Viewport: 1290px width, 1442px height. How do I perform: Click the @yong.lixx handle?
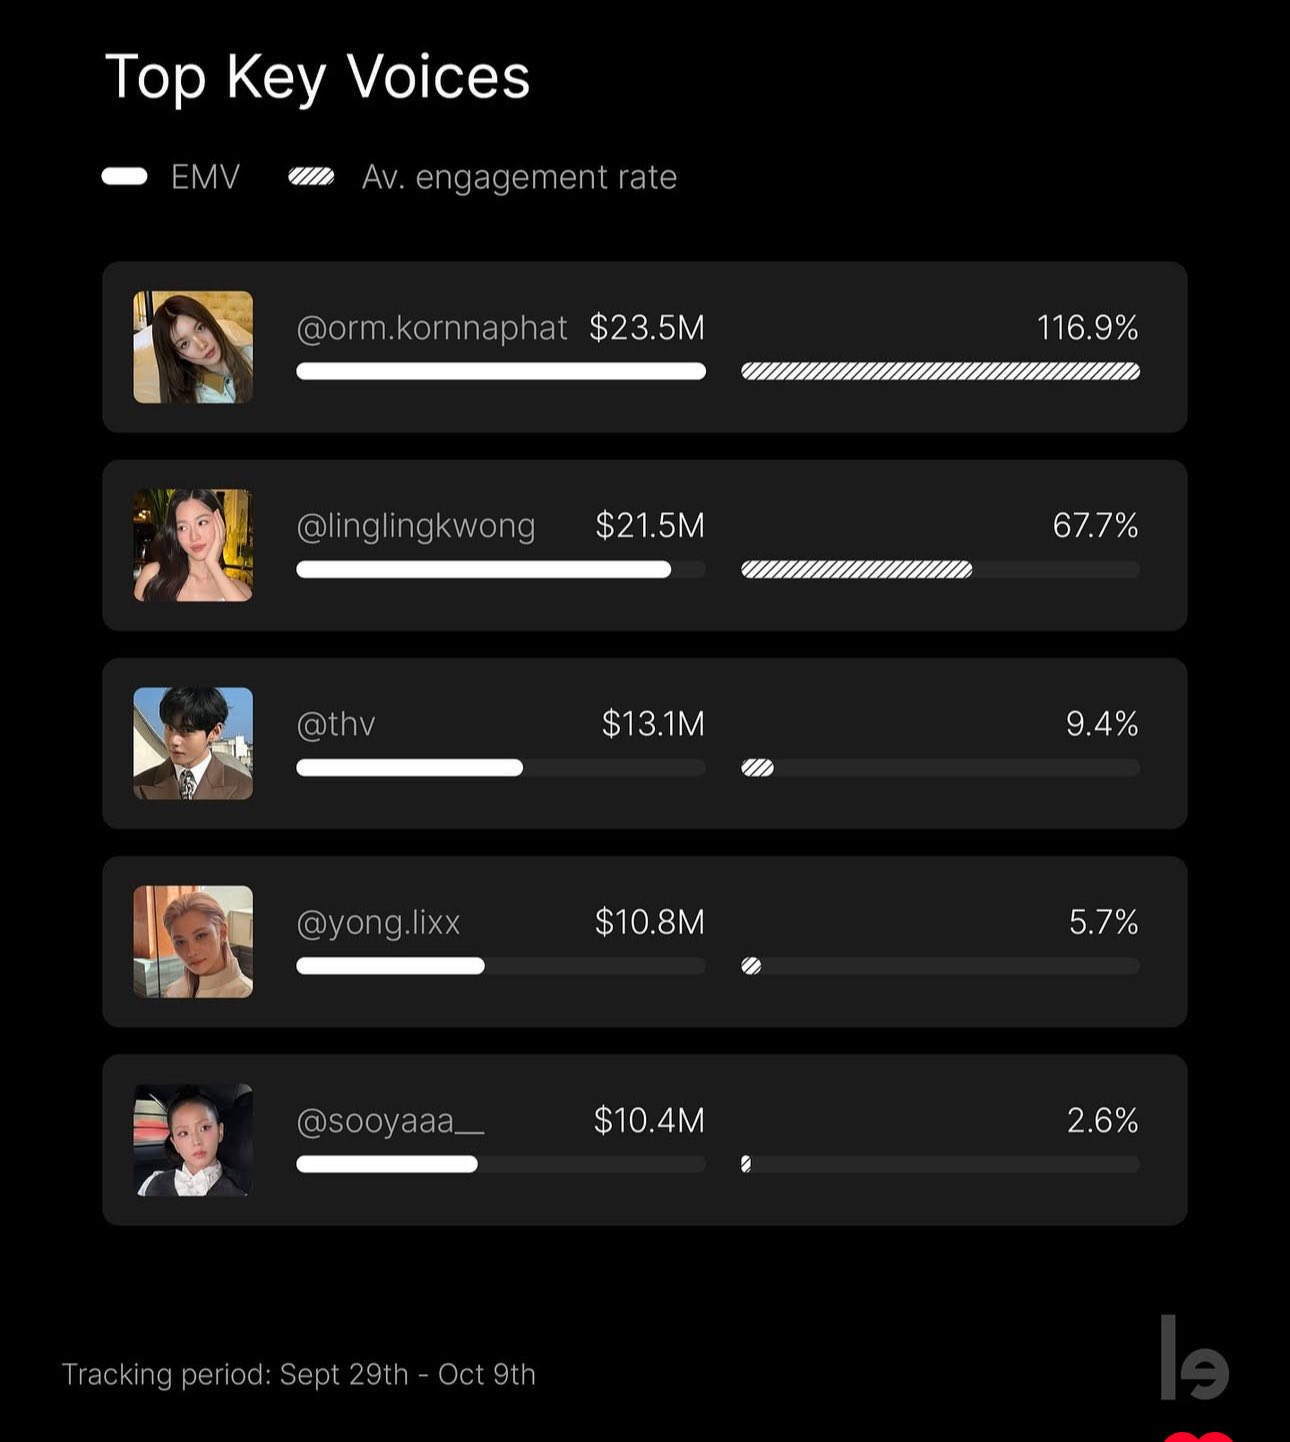[378, 922]
